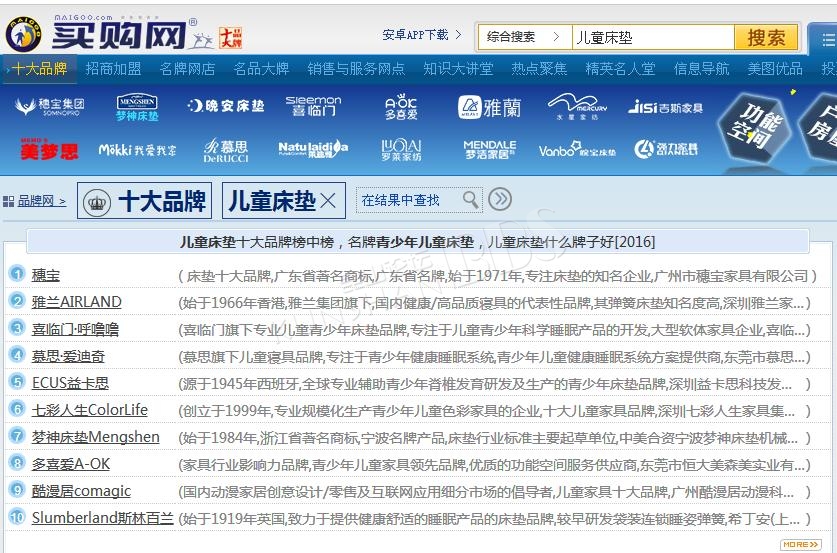Open the 七彩人生ColorLife brand link
The width and height of the screenshot is (837, 553).
click(90, 410)
